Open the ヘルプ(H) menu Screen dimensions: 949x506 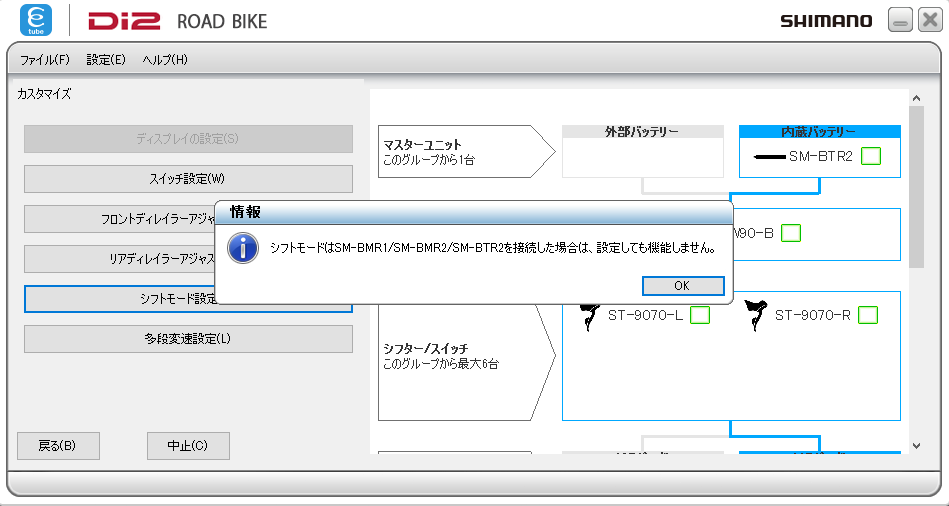[x=165, y=59]
